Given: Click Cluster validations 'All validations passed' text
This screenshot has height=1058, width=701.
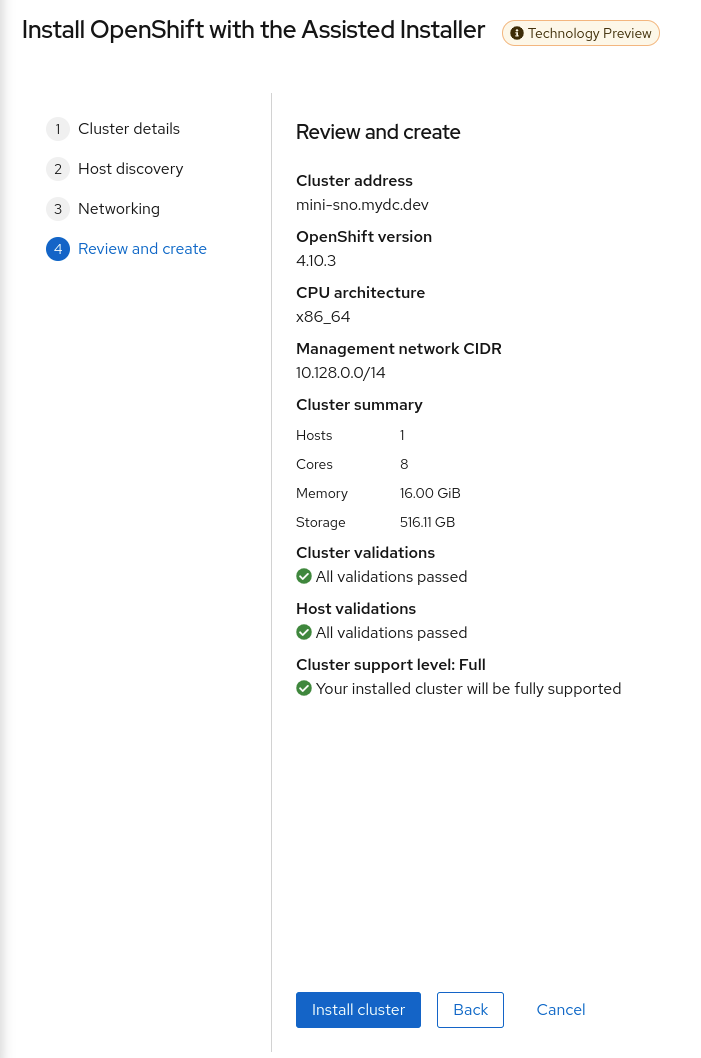Looking at the screenshot, I should pos(391,577).
